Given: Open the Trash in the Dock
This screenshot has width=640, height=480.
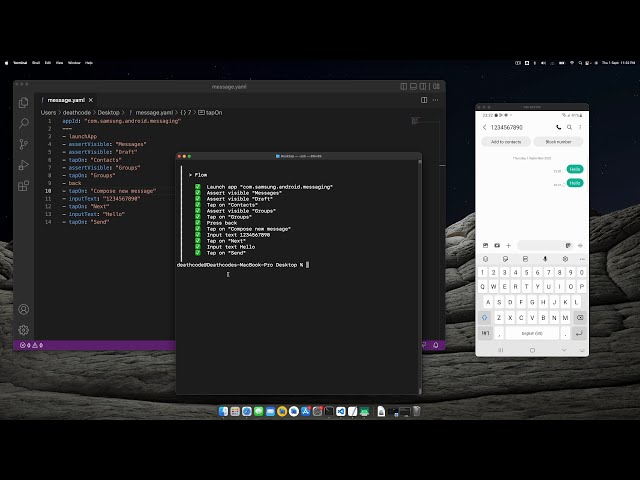Looking at the screenshot, I should tap(416, 411).
